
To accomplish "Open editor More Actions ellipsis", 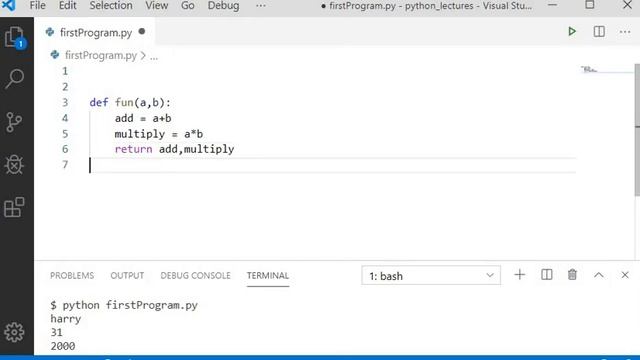I will click(625, 32).
